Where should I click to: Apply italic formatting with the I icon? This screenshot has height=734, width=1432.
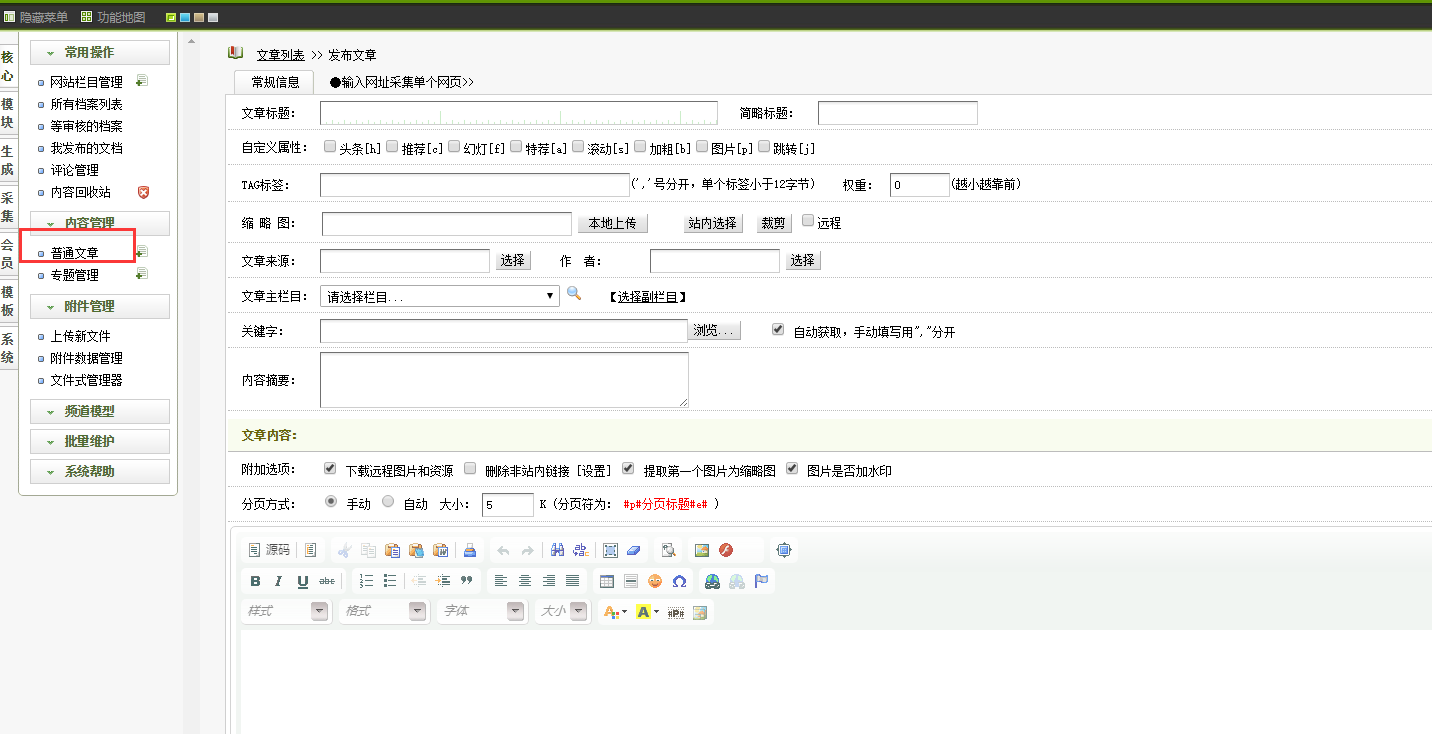pos(278,581)
